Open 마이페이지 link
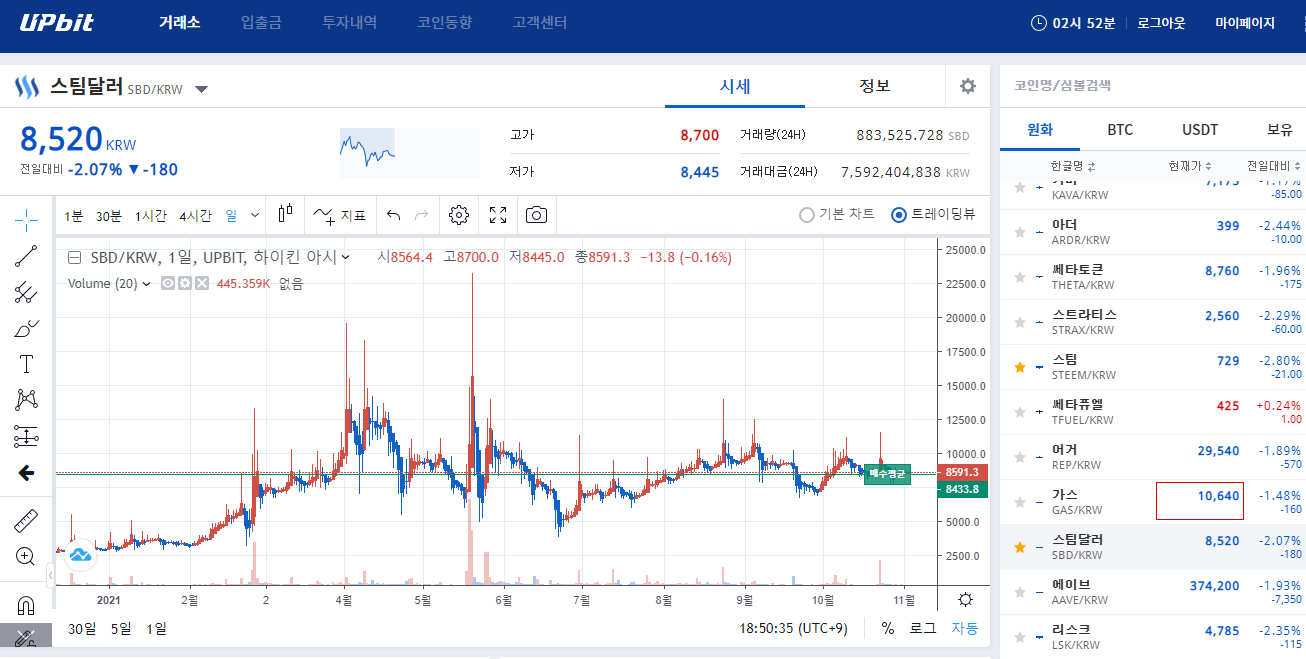Image resolution: width=1306 pixels, height=659 pixels. tap(1245, 22)
